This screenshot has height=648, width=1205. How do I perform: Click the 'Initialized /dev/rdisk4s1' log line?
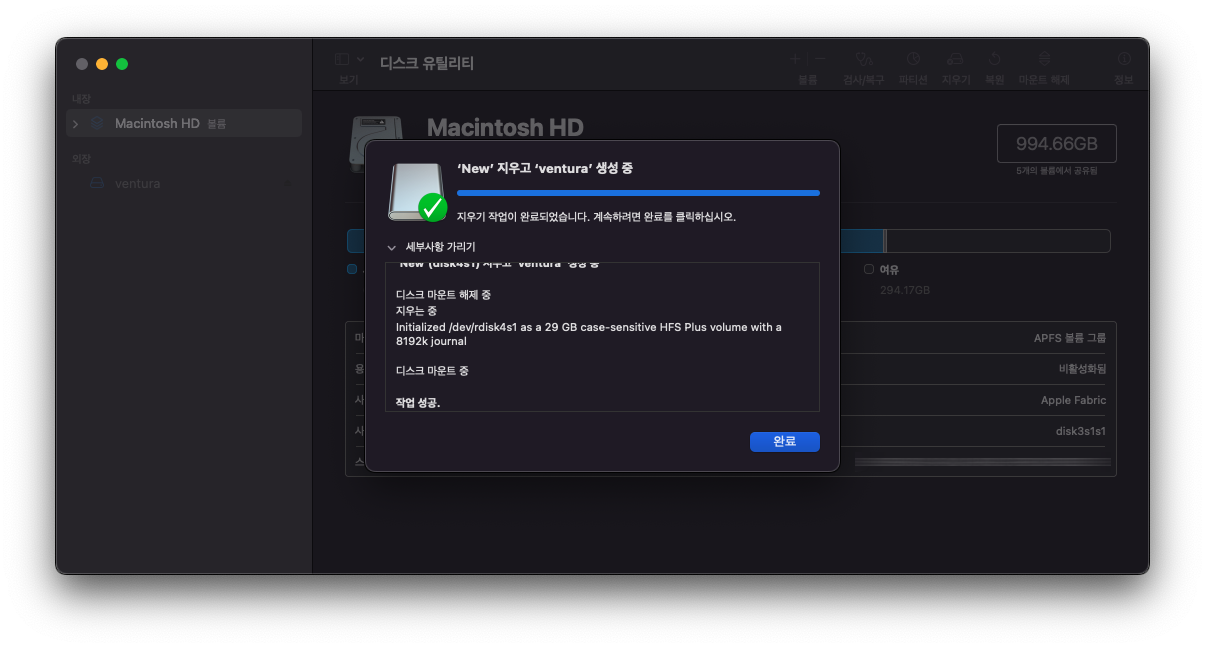[x=589, y=334]
